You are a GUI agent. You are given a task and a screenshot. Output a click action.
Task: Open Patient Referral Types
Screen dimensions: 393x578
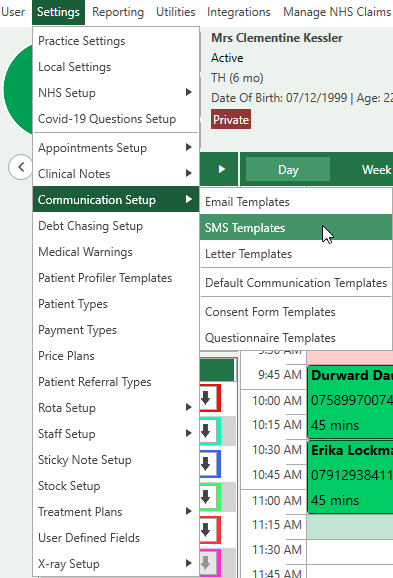point(116,382)
